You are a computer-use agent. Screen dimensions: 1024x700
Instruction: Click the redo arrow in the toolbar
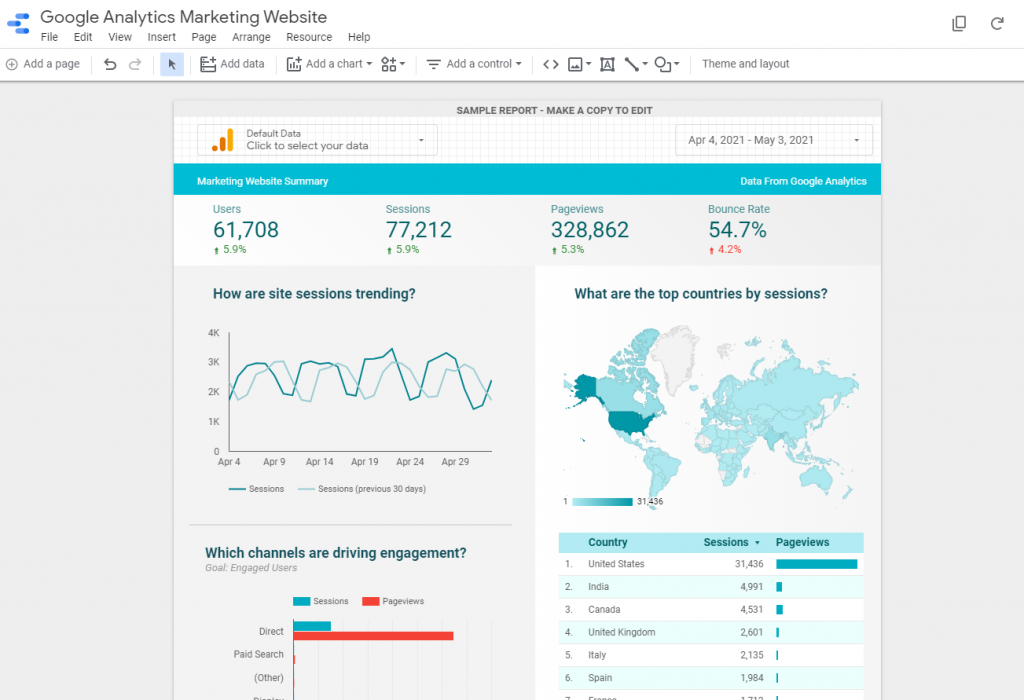pos(135,64)
